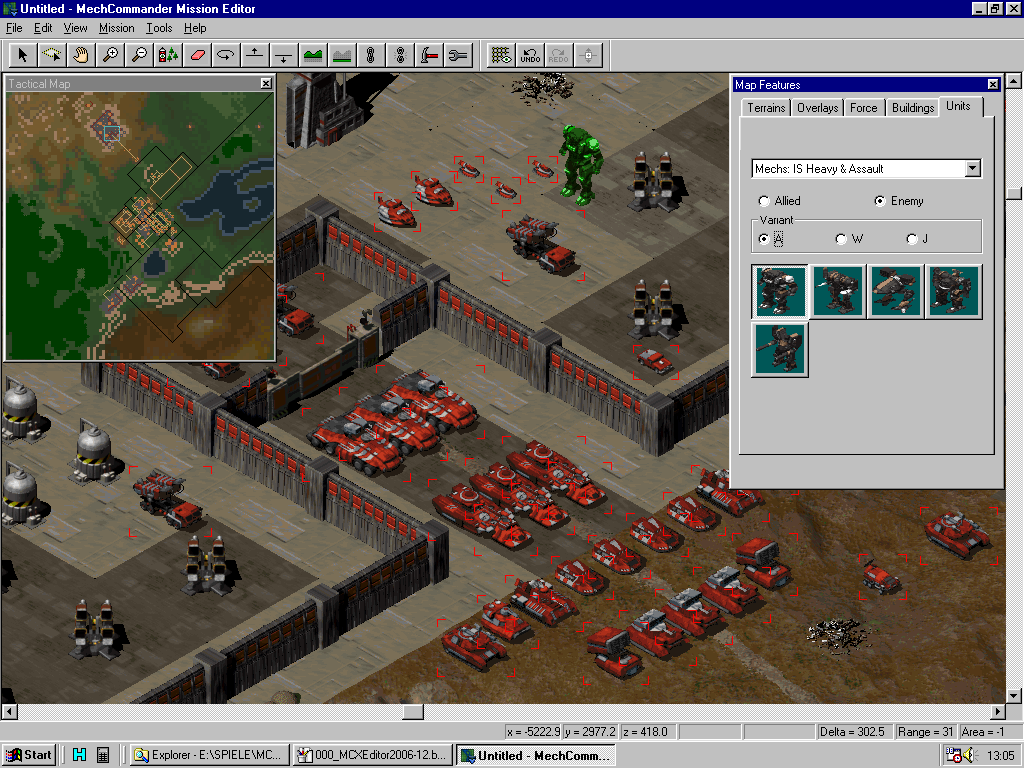Viewport: 1024px width, 768px height.
Task: Click the horizontal scrollbar right arrow
Action: coord(998,711)
